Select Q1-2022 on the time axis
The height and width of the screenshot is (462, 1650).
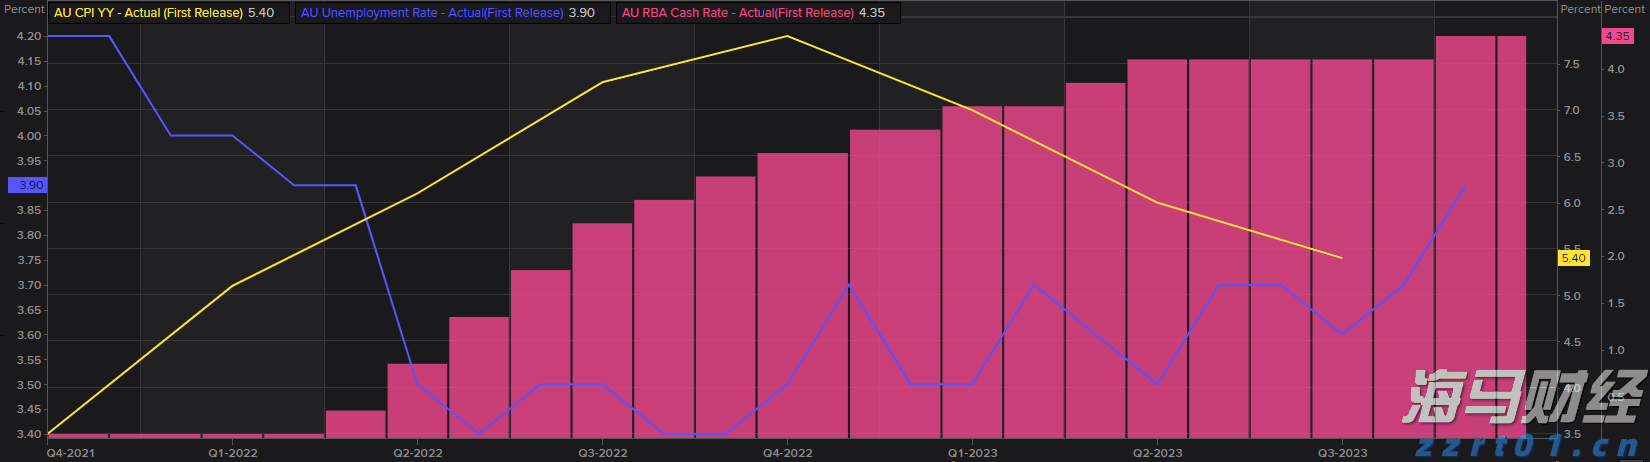click(233, 453)
